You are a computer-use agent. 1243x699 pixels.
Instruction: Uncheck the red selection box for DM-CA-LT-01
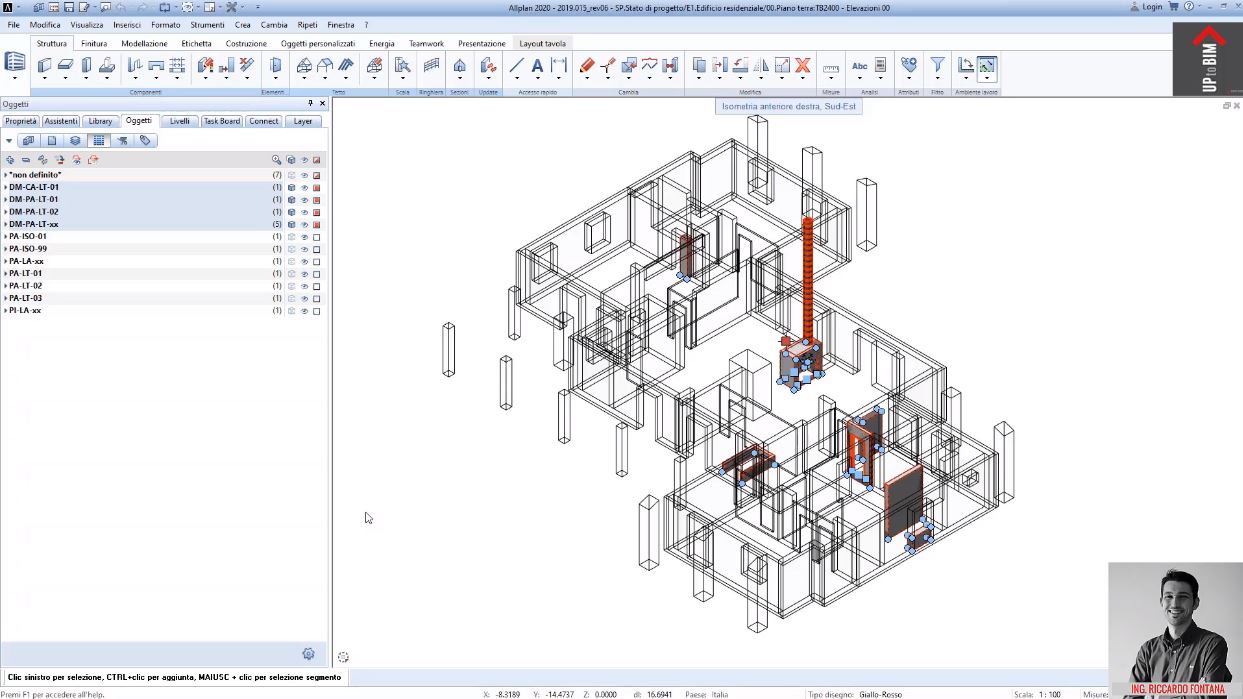[x=317, y=188]
